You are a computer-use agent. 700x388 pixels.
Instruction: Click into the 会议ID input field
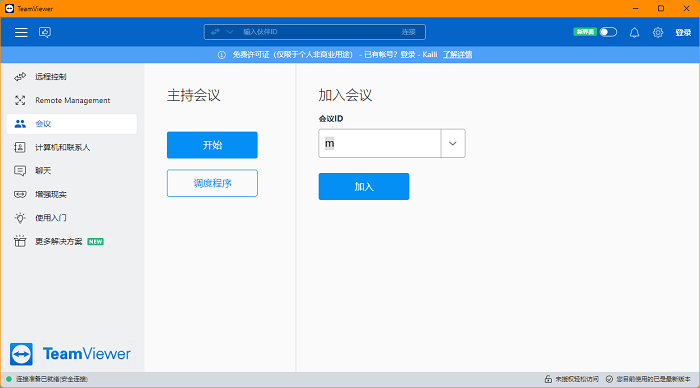click(x=379, y=143)
